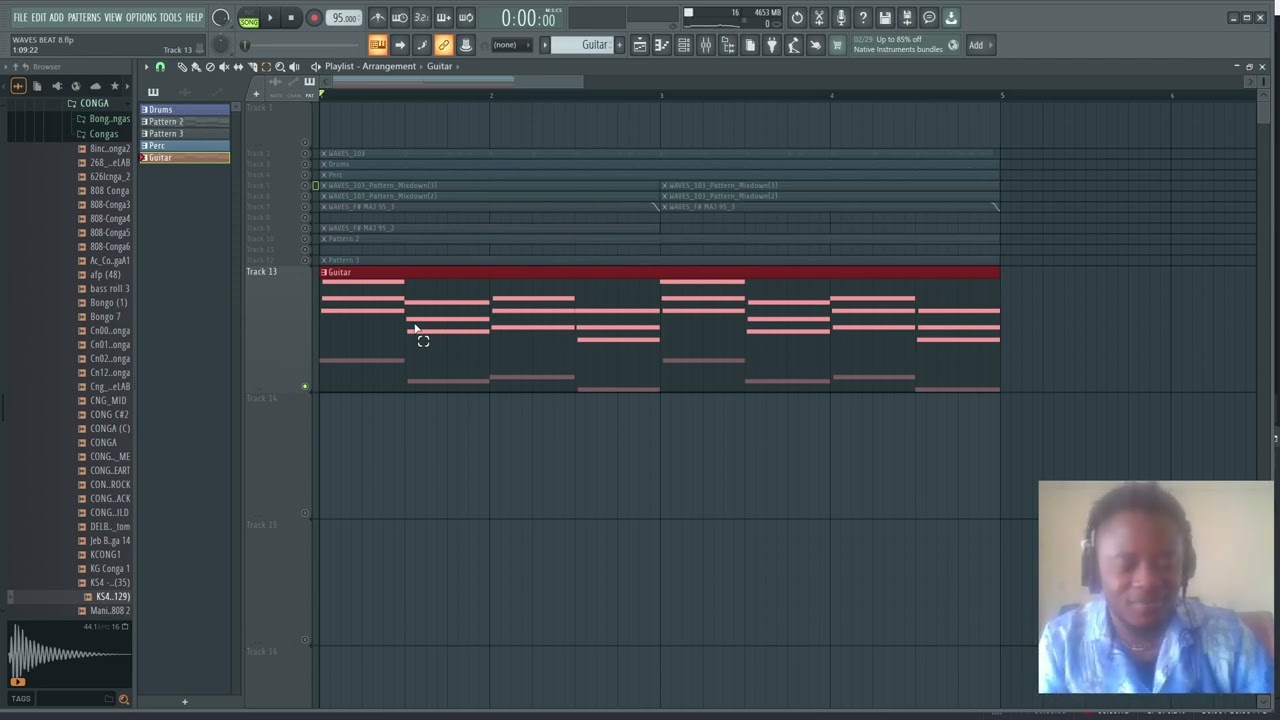Toggle Playlist magnet snap icon
The width and height of the screenshot is (1280, 720).
(x=160, y=67)
